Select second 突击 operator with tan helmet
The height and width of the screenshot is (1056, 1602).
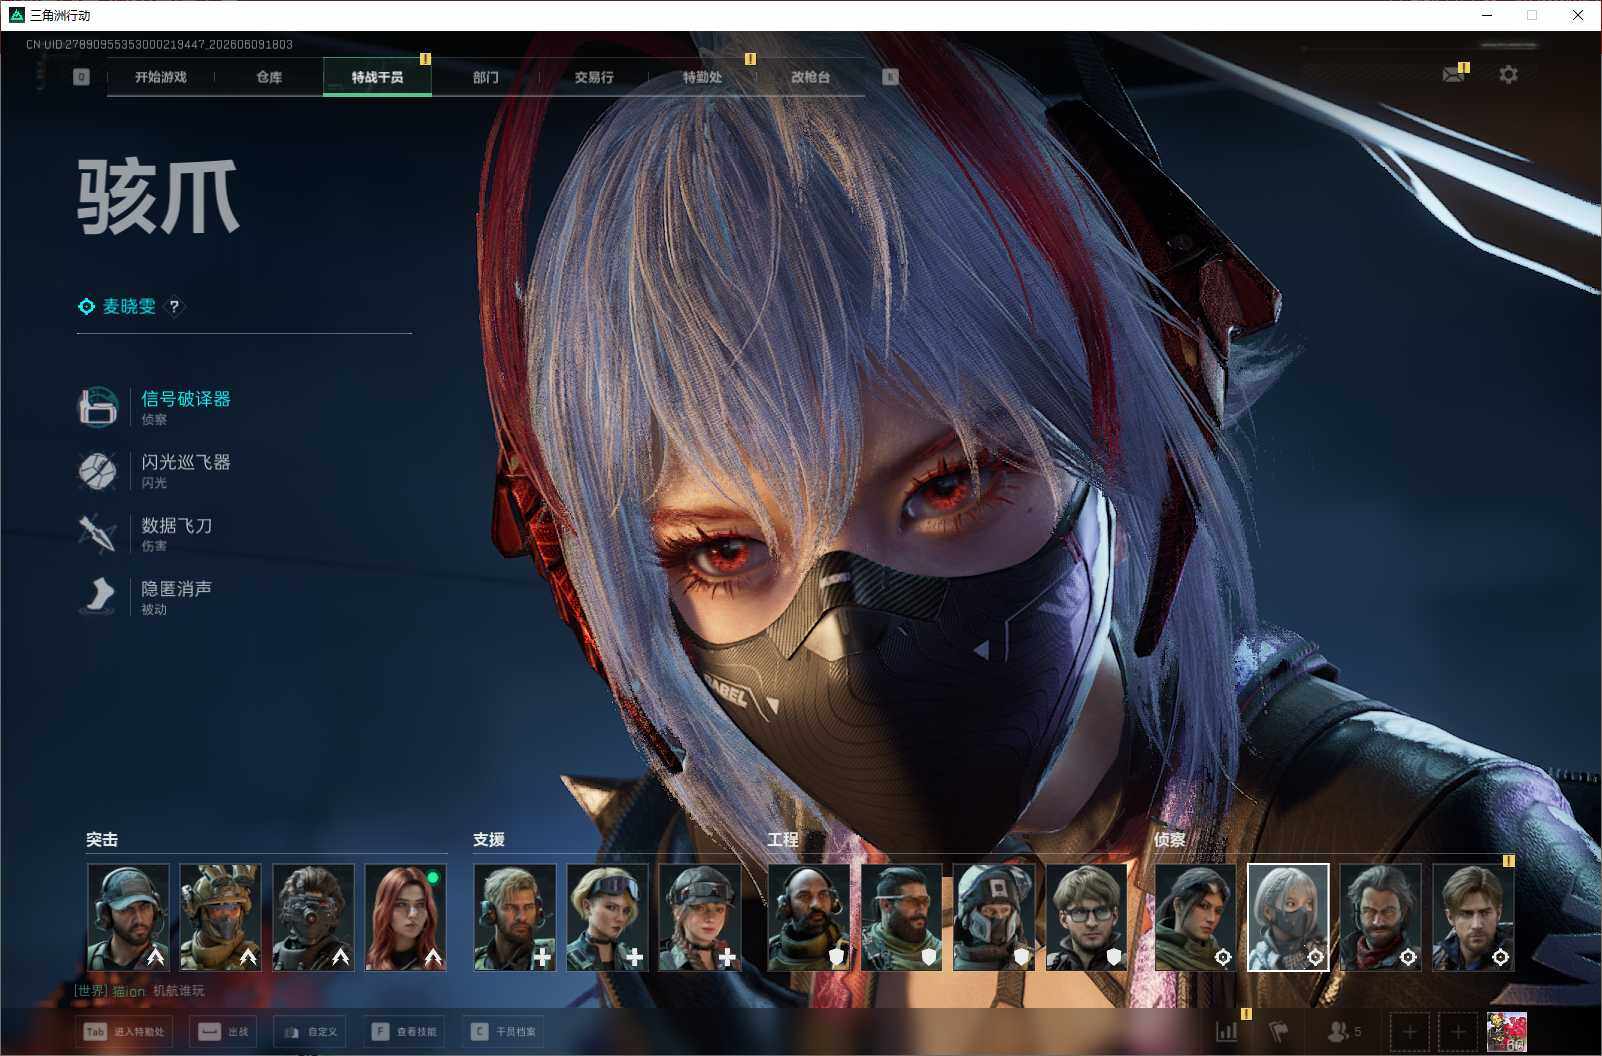click(220, 917)
